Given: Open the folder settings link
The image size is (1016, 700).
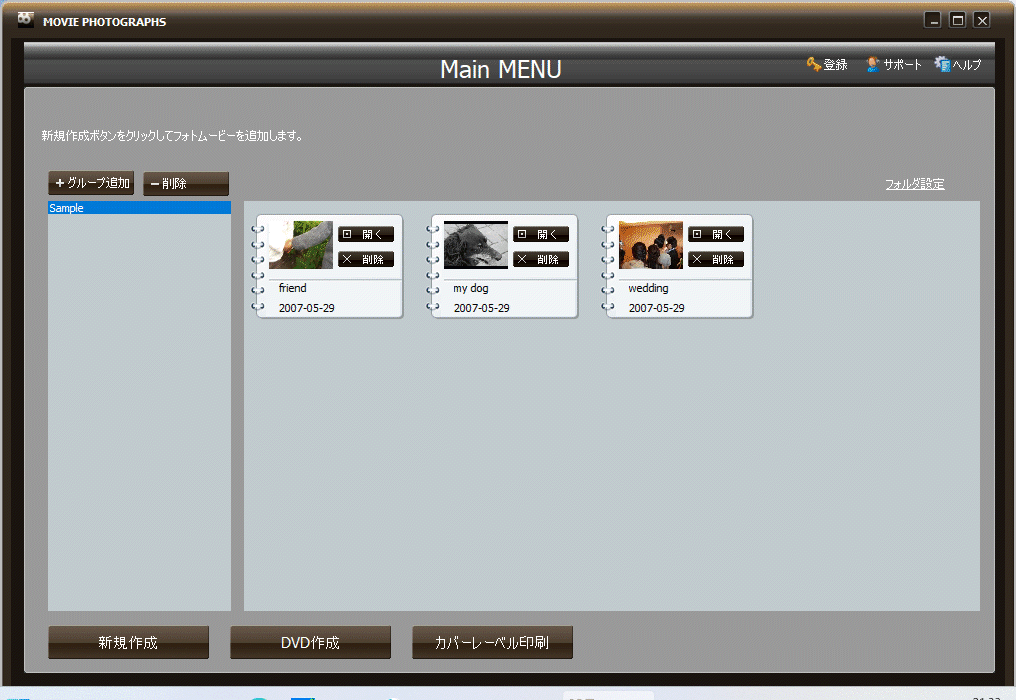Looking at the screenshot, I should tap(914, 184).
